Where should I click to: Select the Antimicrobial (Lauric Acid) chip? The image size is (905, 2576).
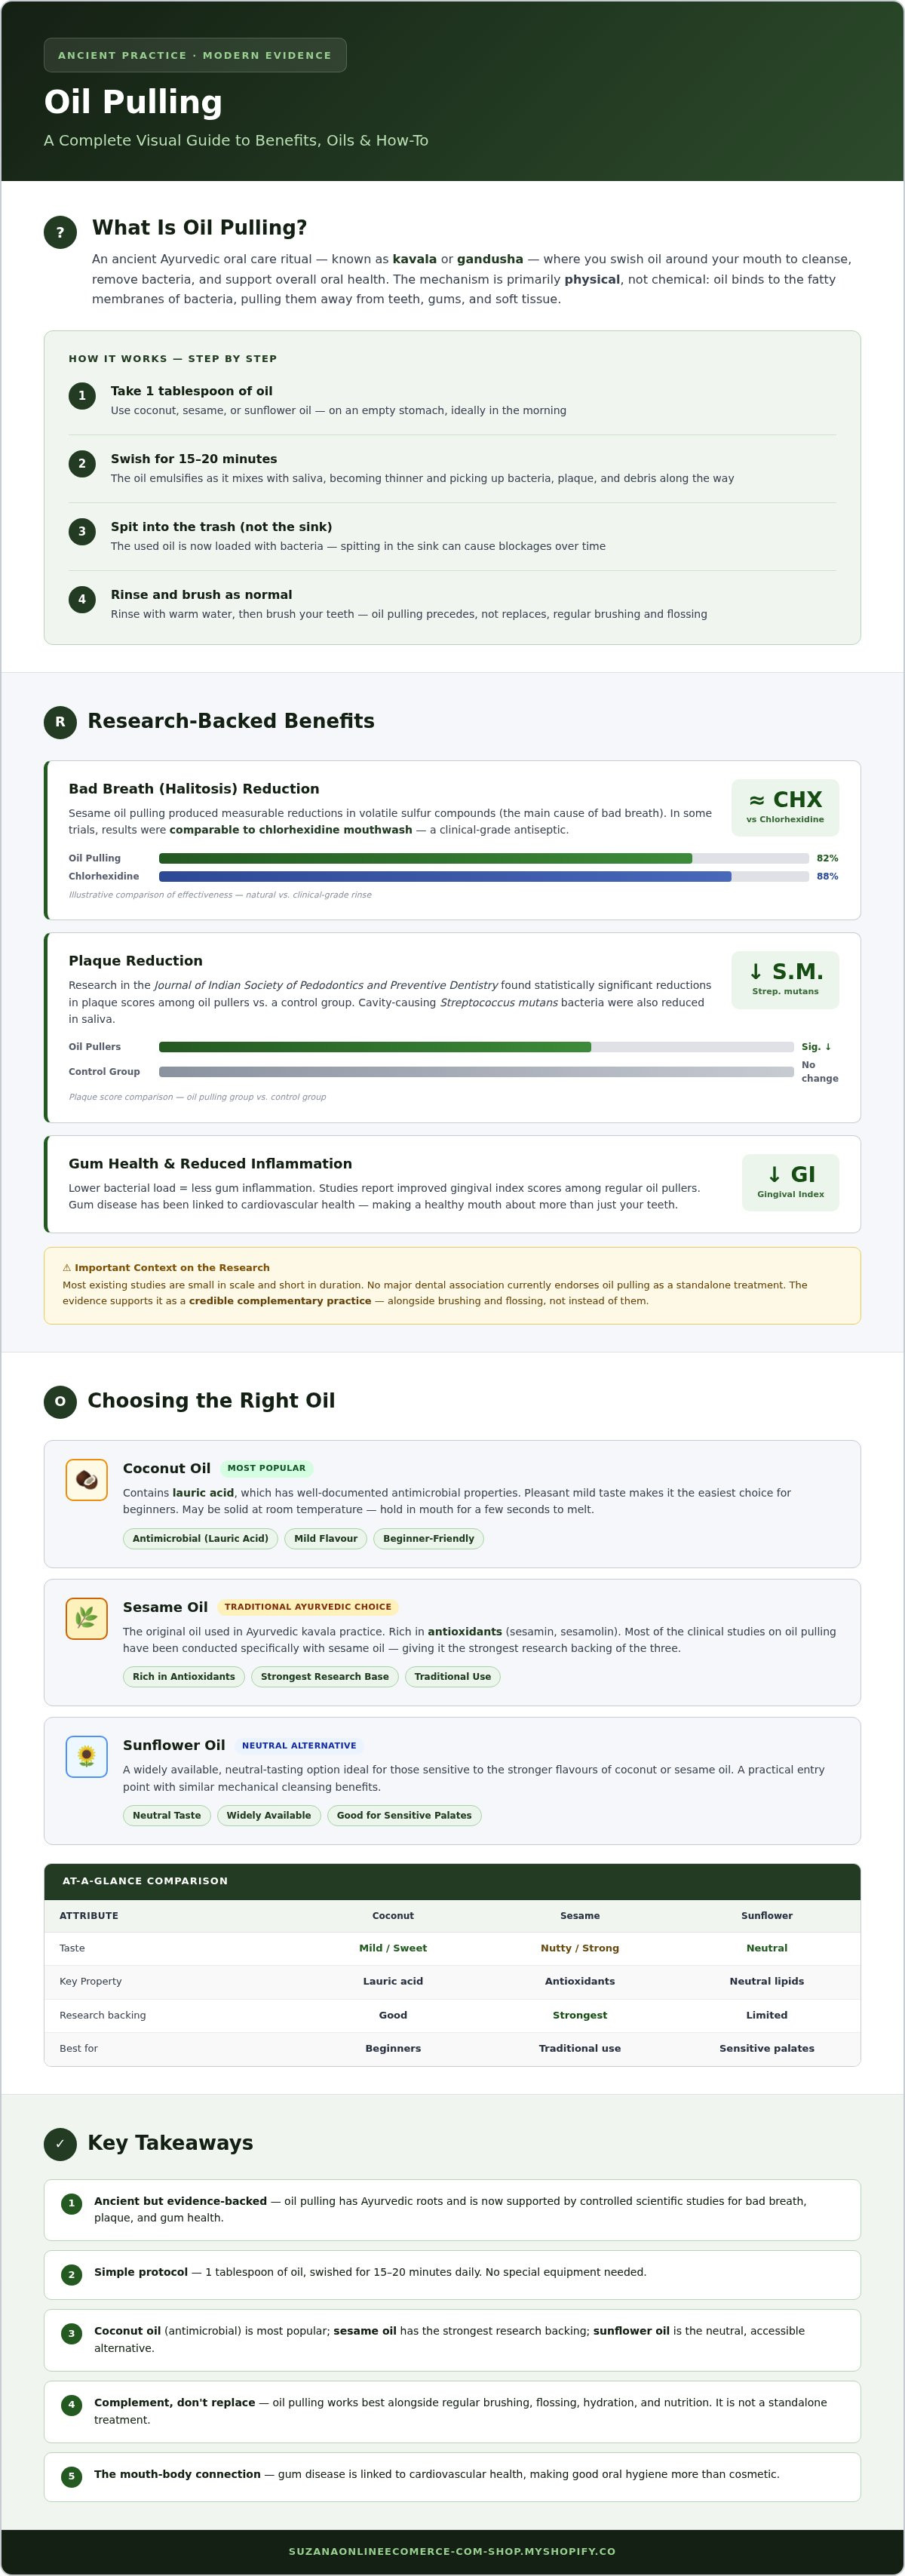(x=200, y=1539)
